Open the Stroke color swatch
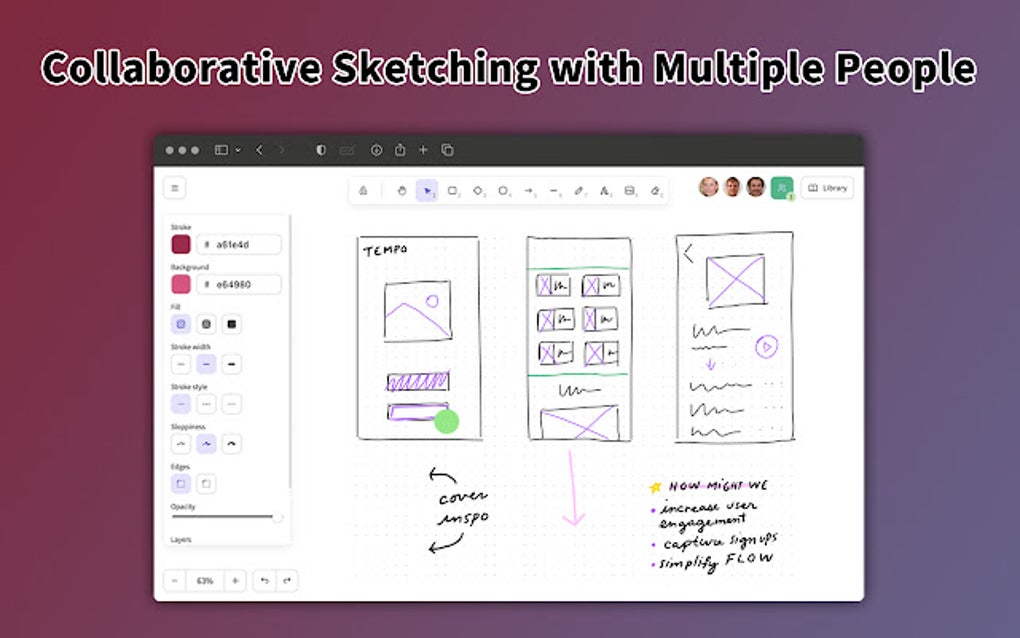 pyautogui.click(x=180, y=244)
